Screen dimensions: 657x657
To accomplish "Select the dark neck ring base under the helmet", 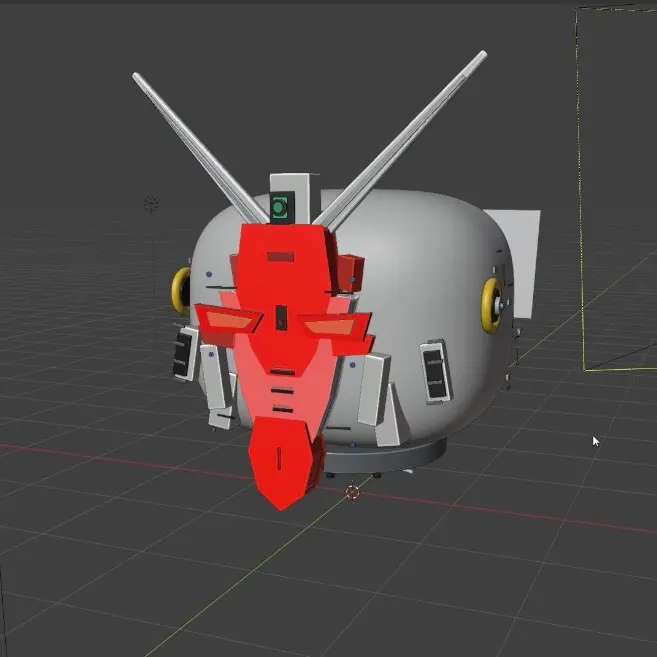I will tap(388, 457).
